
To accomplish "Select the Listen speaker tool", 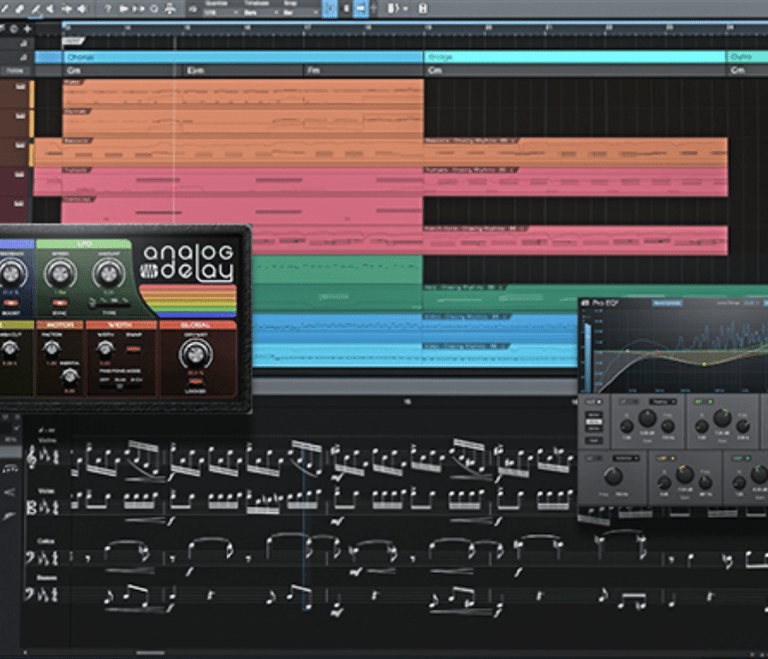I will 82,8.
